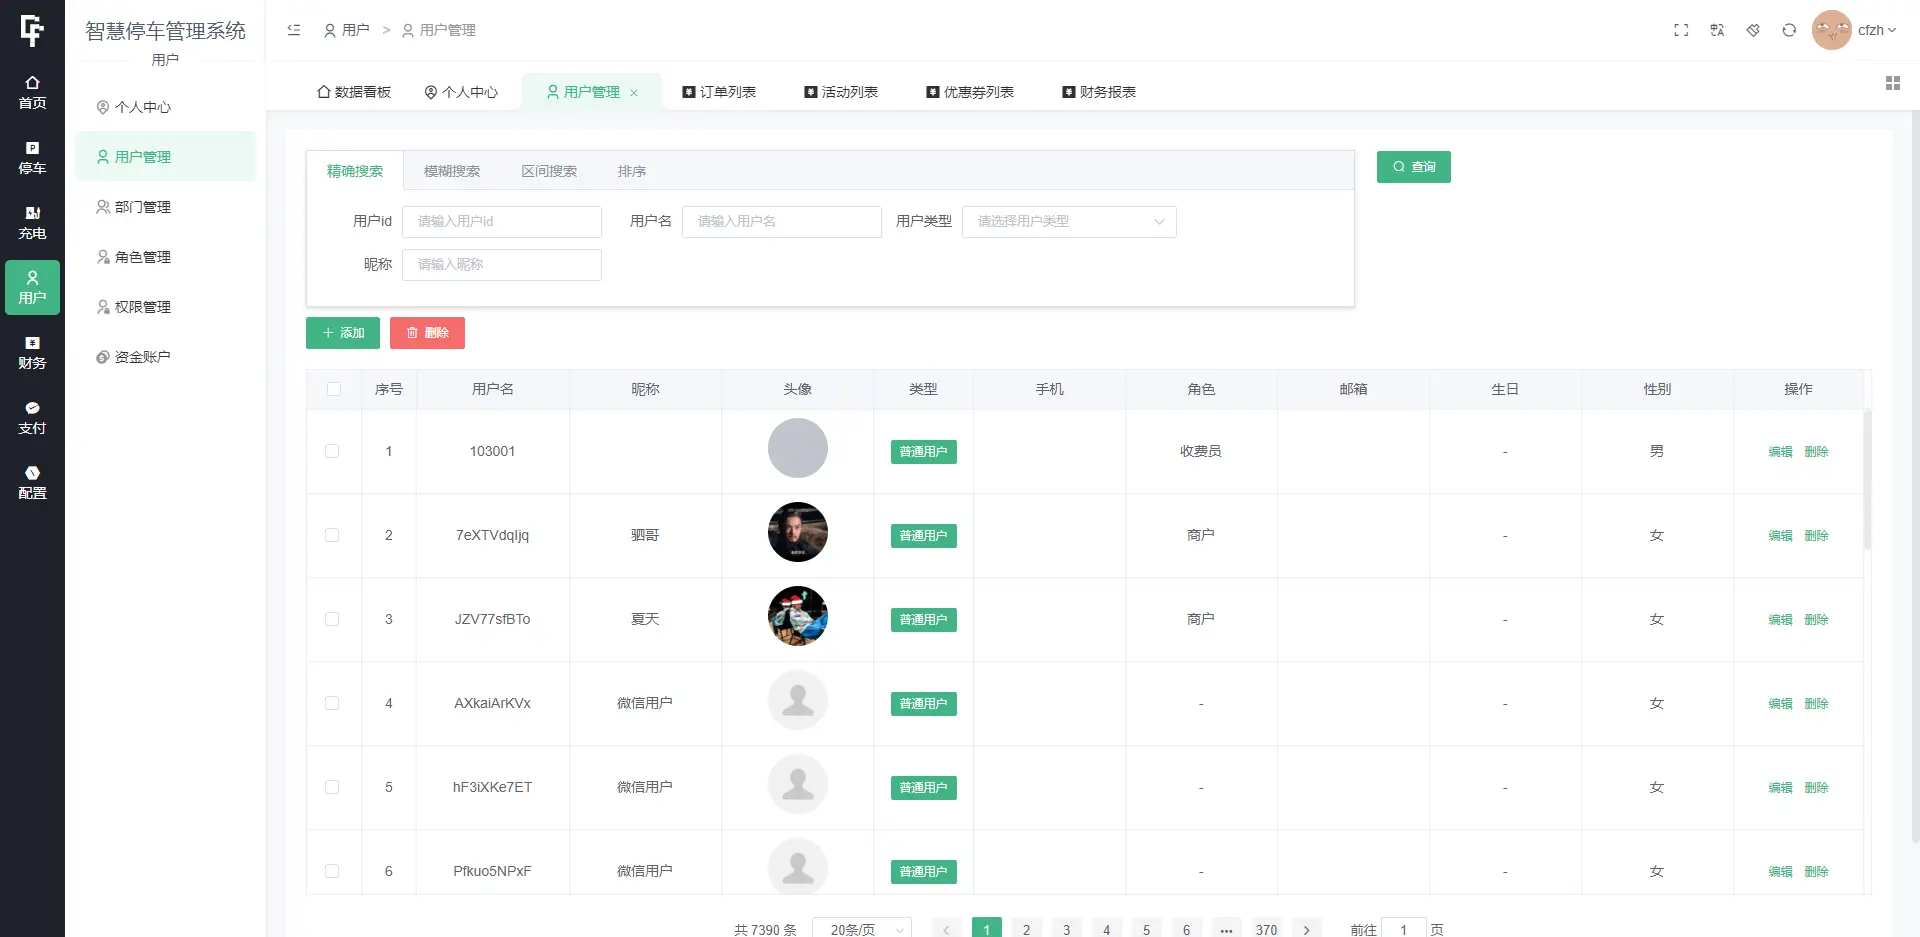
Task: Open the 充电 module icon
Action: [x=32, y=222]
